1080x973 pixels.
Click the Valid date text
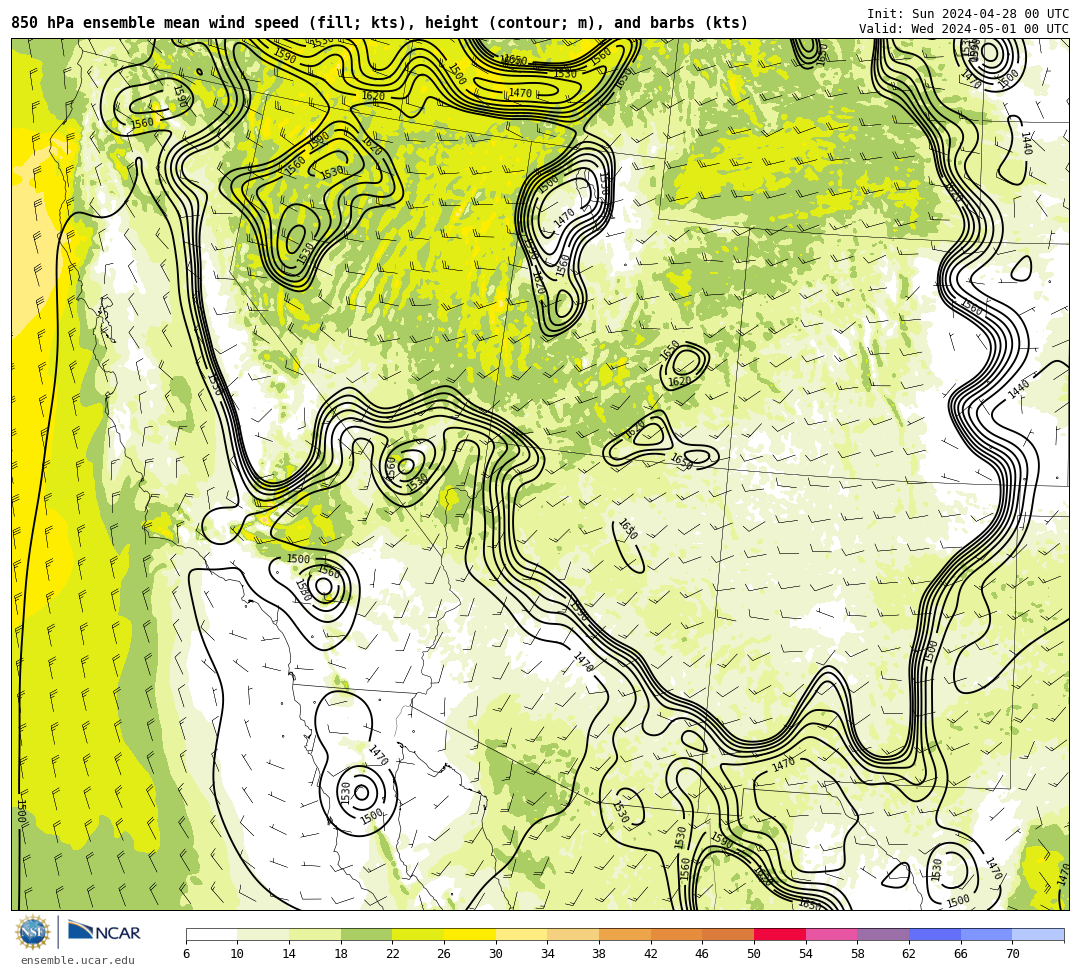click(x=964, y=29)
